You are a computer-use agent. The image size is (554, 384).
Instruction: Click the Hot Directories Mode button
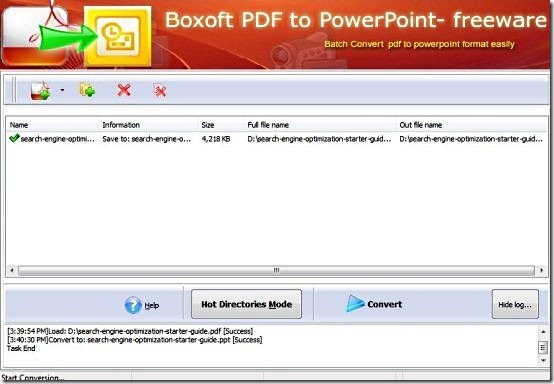pos(246,304)
